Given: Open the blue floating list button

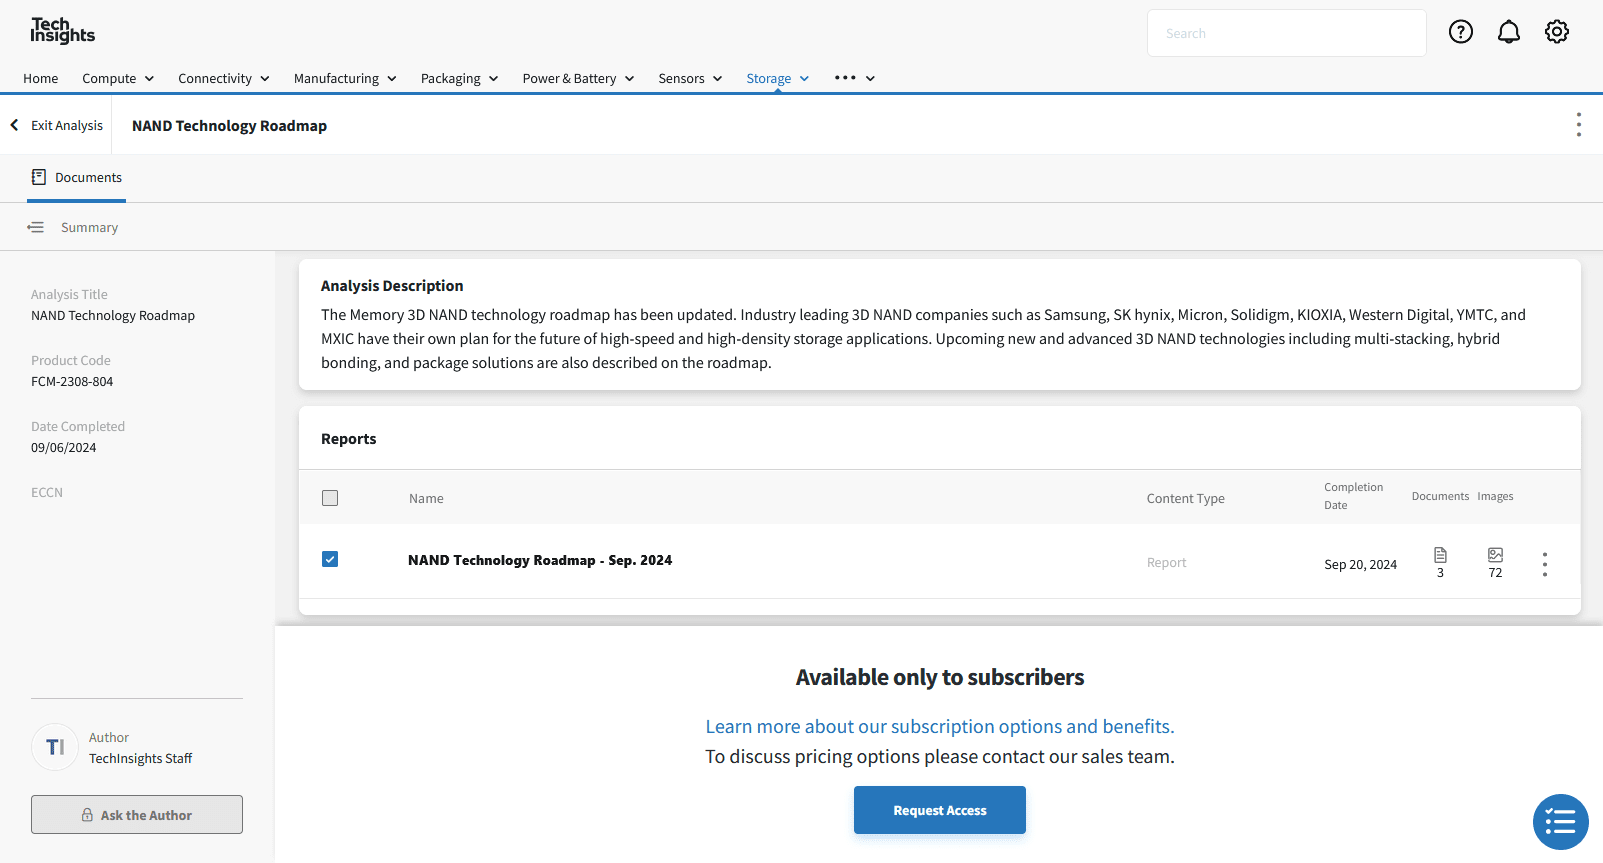Looking at the screenshot, I should [x=1560, y=822].
